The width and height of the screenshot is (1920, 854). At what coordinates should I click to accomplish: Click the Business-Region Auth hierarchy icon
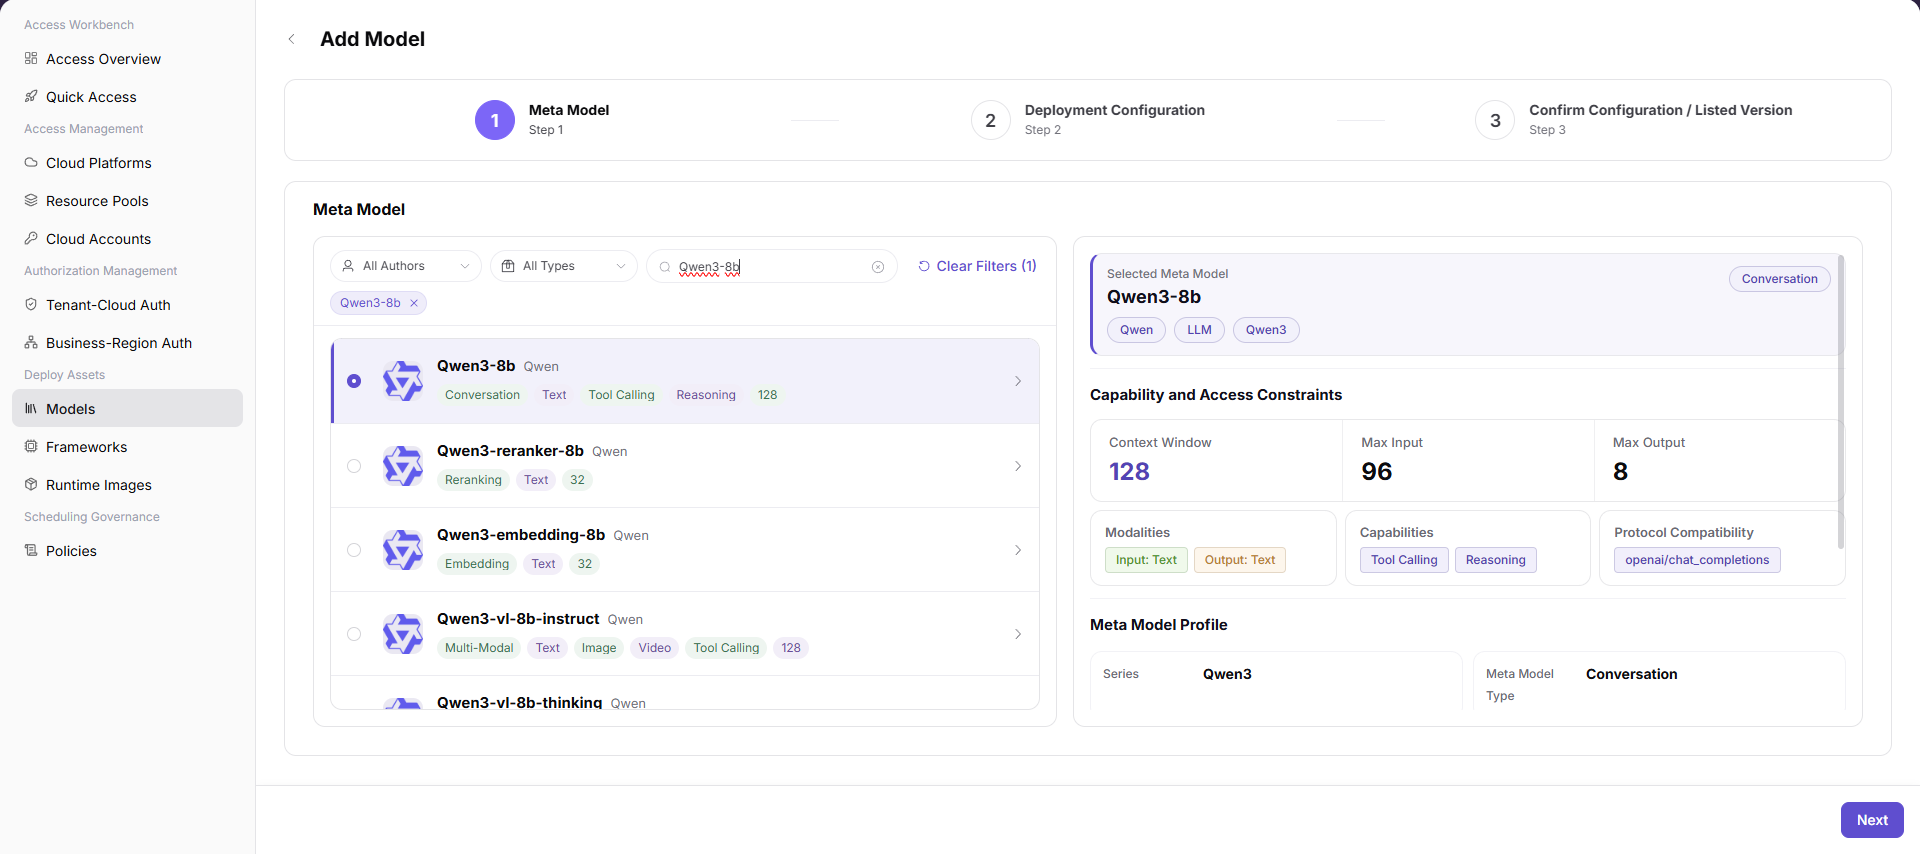31,342
